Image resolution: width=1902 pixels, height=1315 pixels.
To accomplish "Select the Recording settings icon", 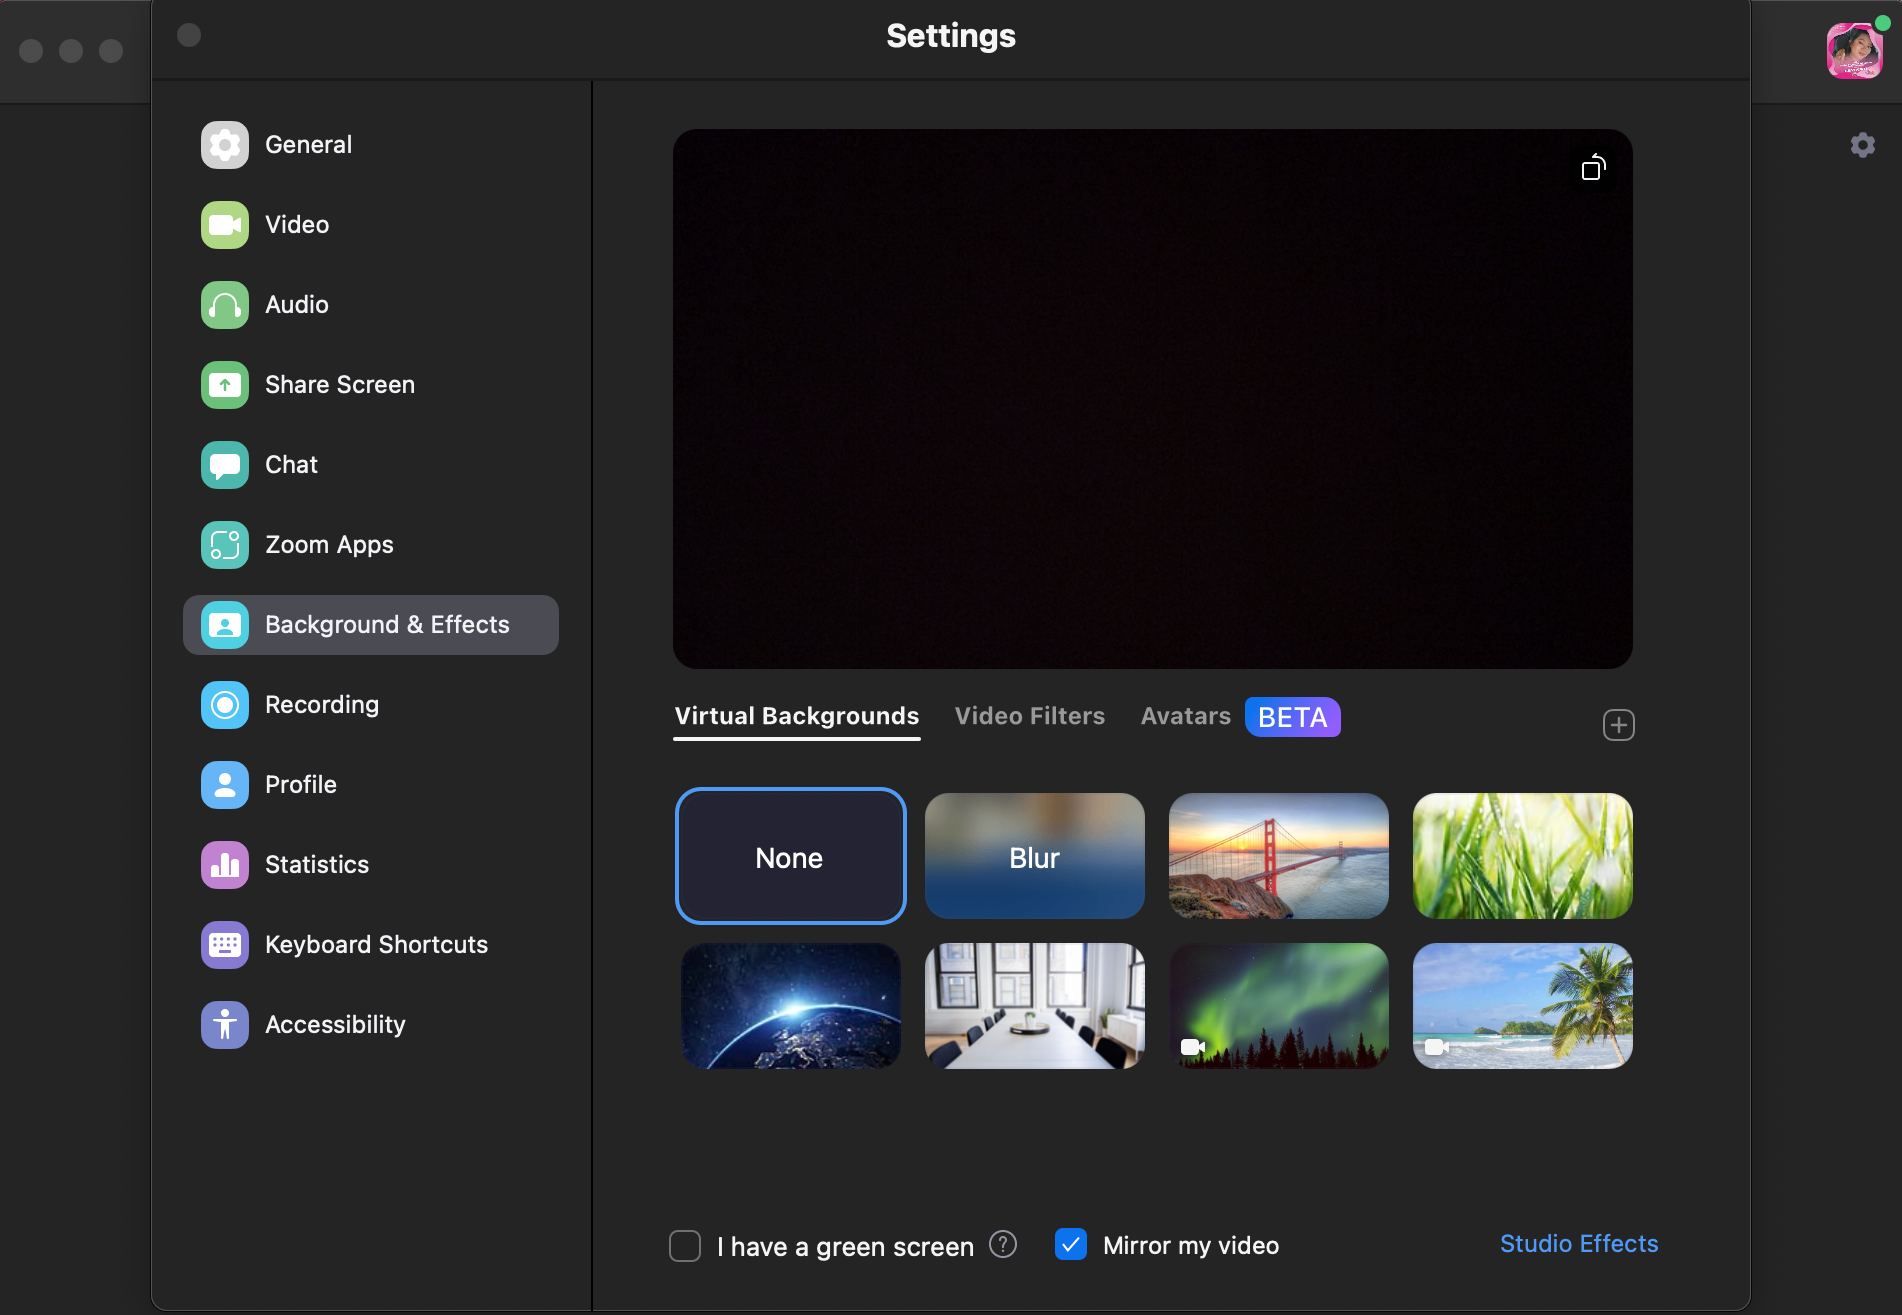I will click(225, 705).
